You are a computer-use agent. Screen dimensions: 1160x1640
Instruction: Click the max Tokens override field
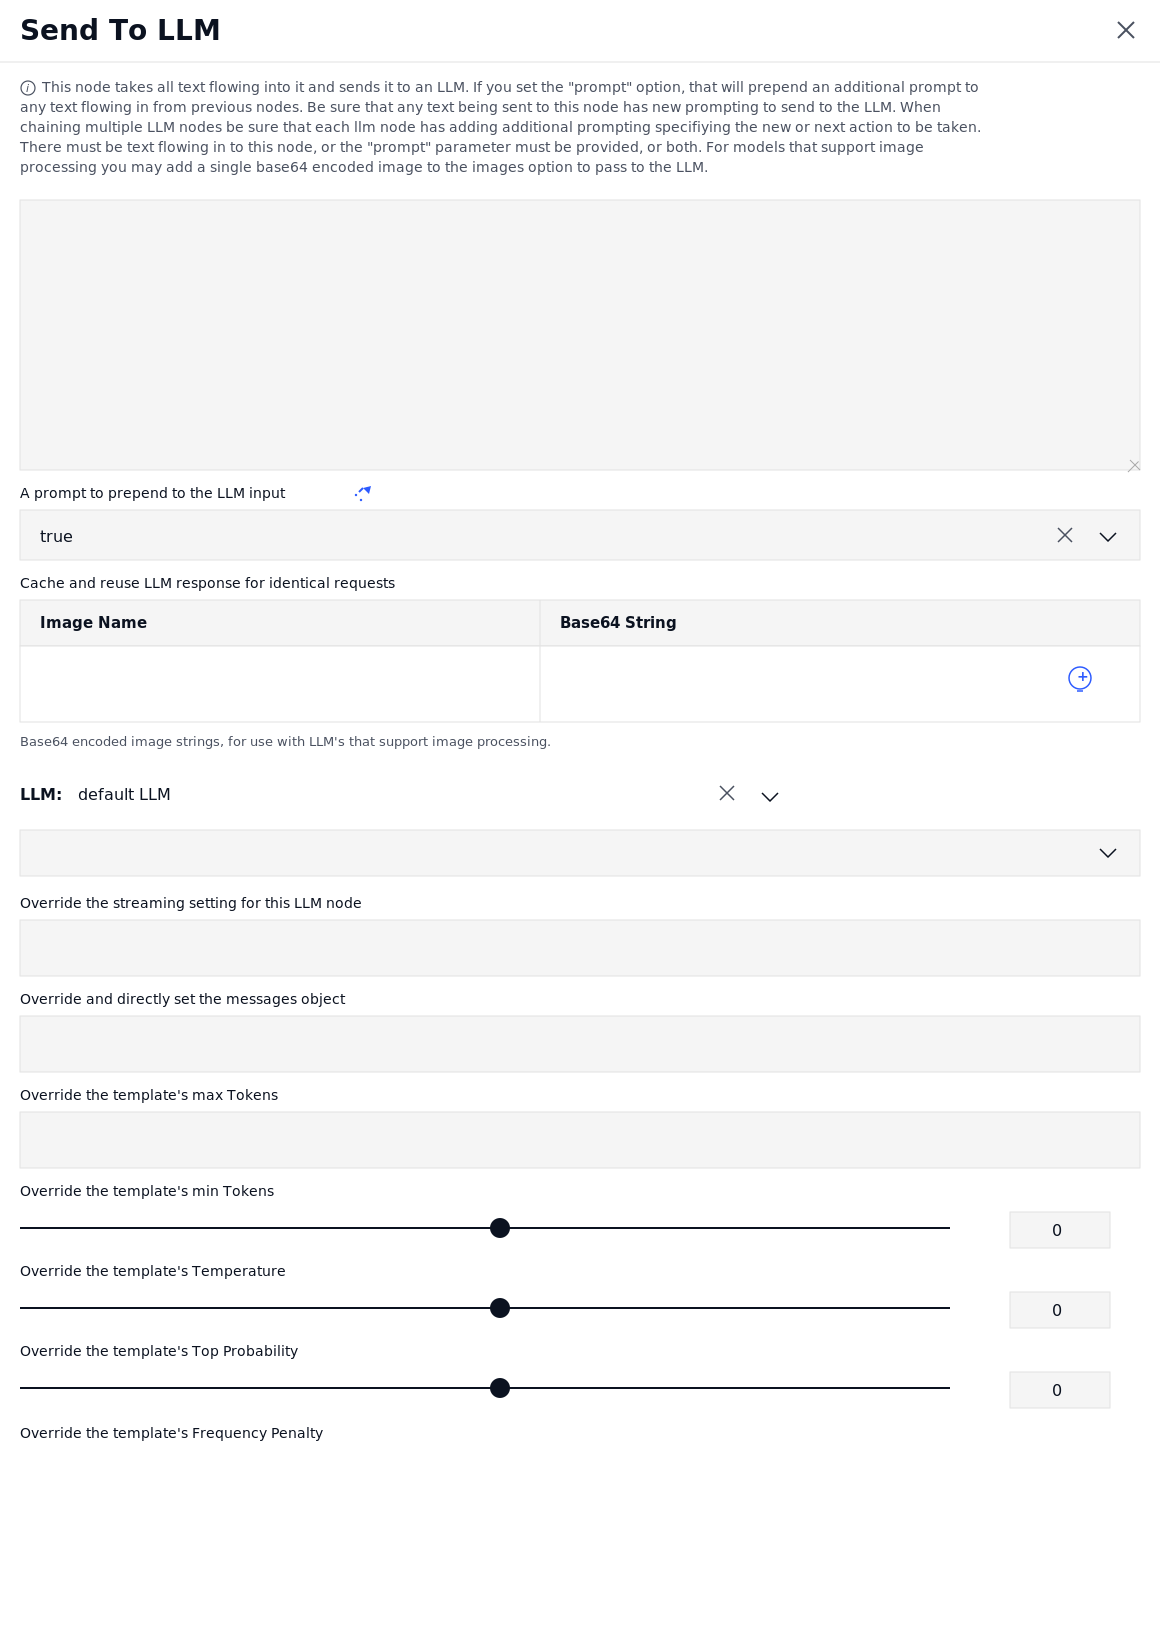pyautogui.click(x=580, y=1044)
